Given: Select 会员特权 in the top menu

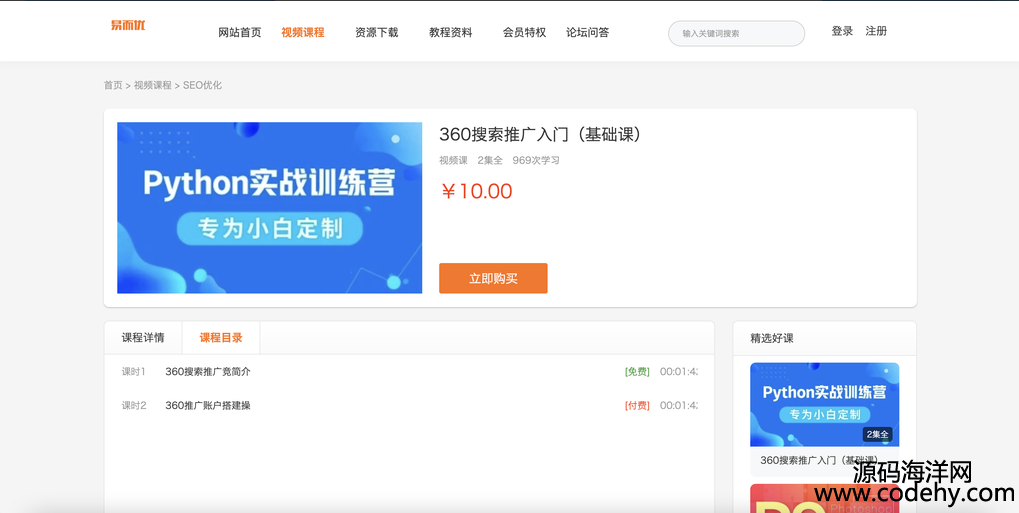Looking at the screenshot, I should 524,33.
